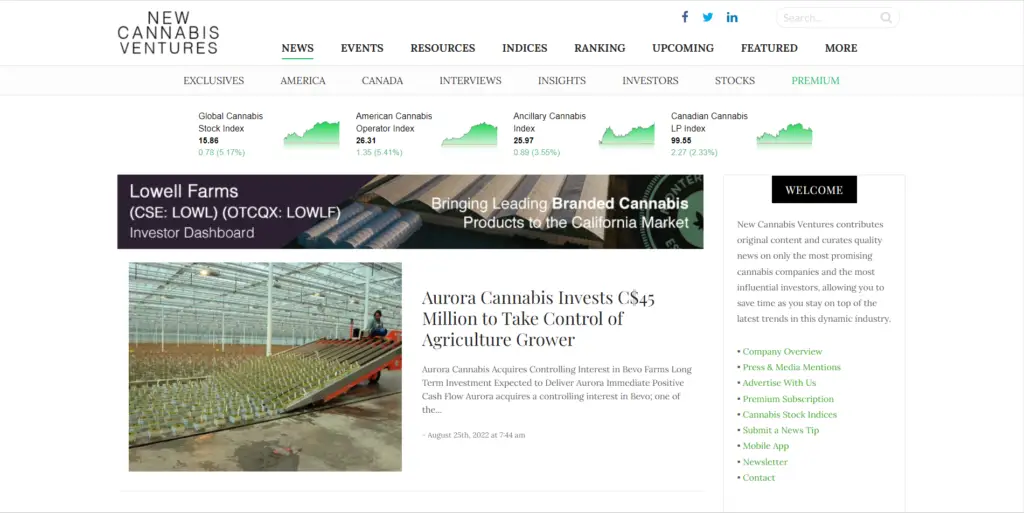
Task: Open American Cannabis Operator Index chart
Action: pos(469,134)
